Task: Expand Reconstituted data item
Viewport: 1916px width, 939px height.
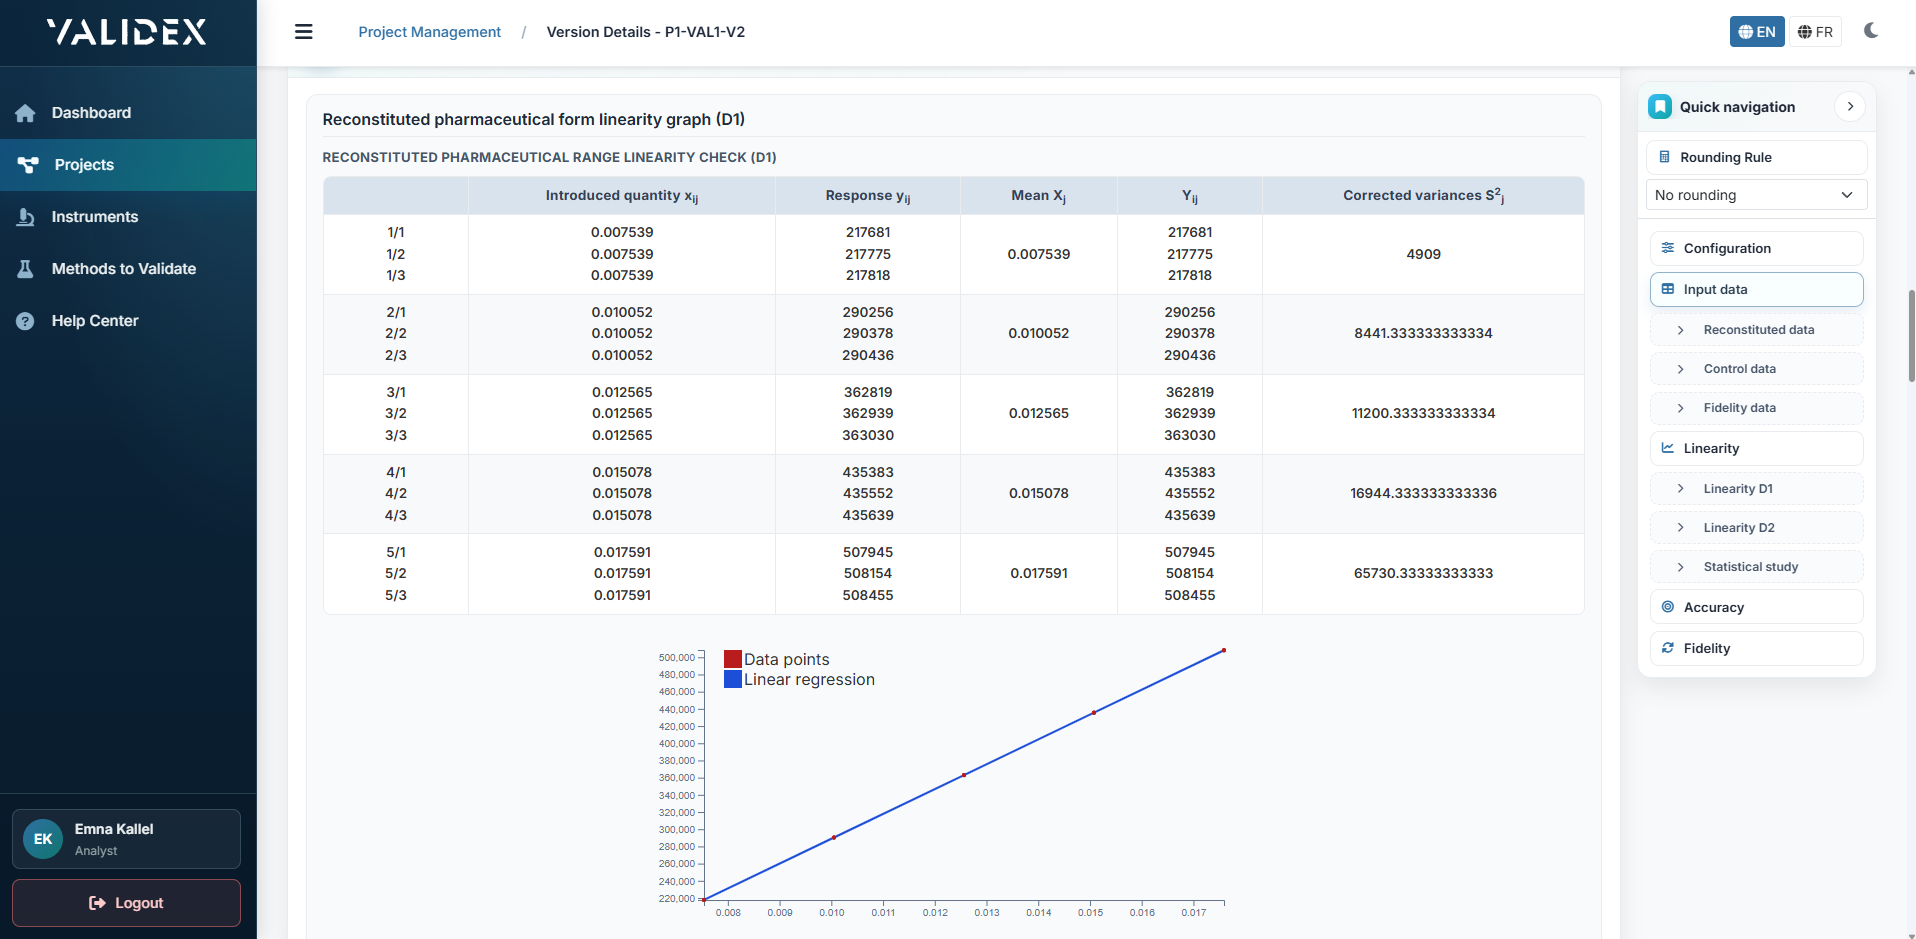Action: (1757, 330)
